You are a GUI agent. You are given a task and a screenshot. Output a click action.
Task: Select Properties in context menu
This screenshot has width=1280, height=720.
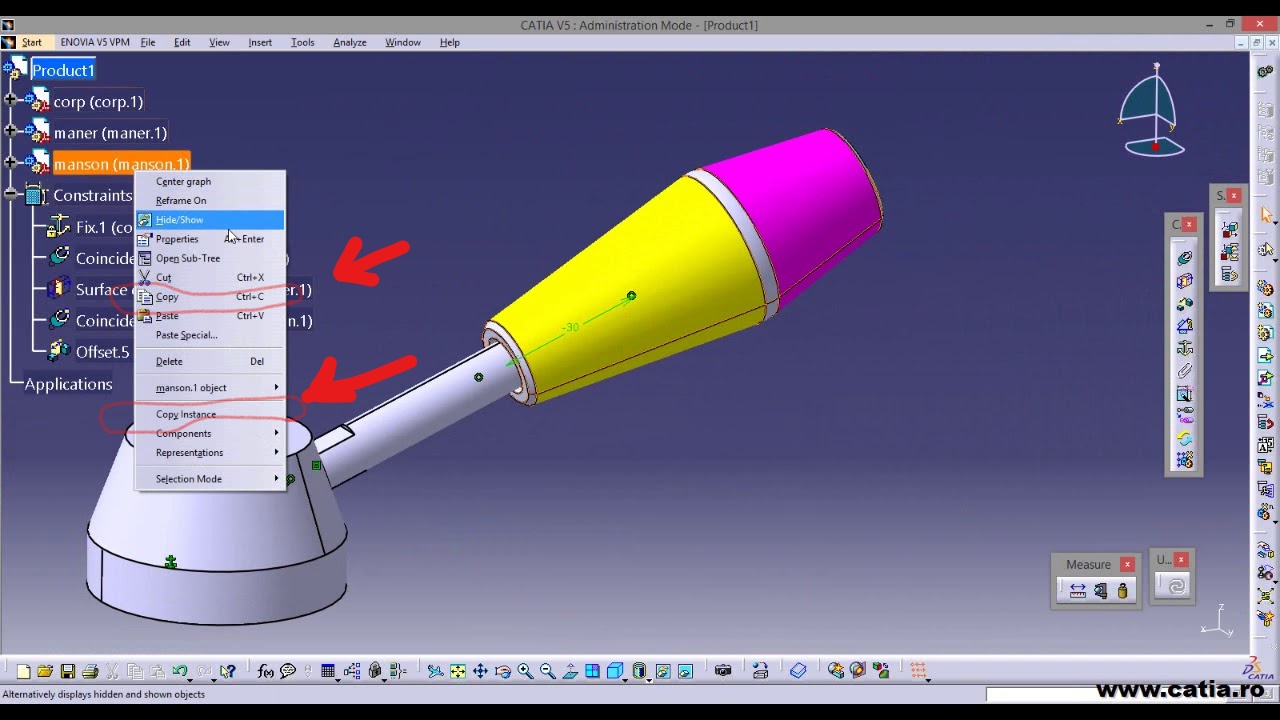[x=210, y=239]
